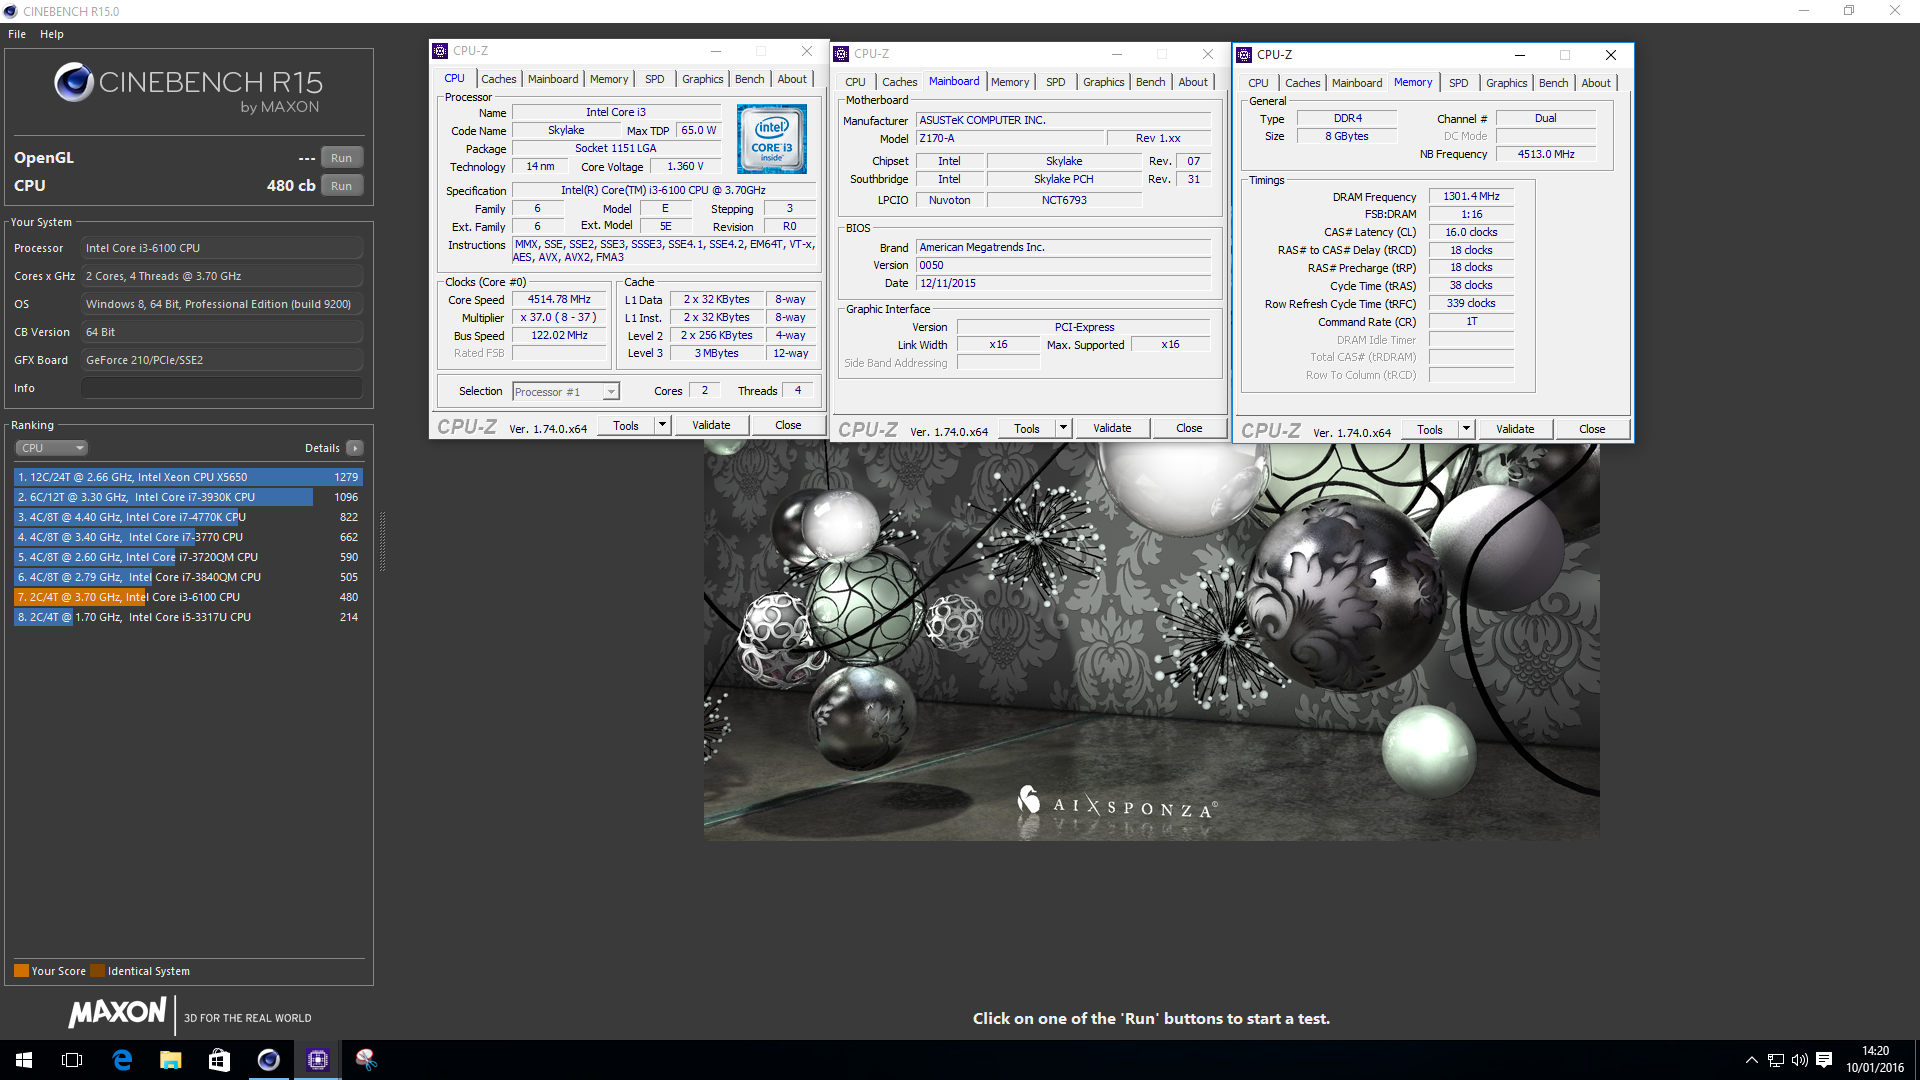Open the Windows Store taskbar icon

(219, 1060)
